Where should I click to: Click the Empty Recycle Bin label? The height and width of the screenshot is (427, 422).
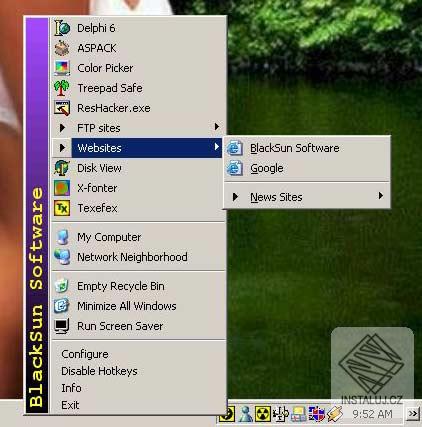[x=121, y=286]
